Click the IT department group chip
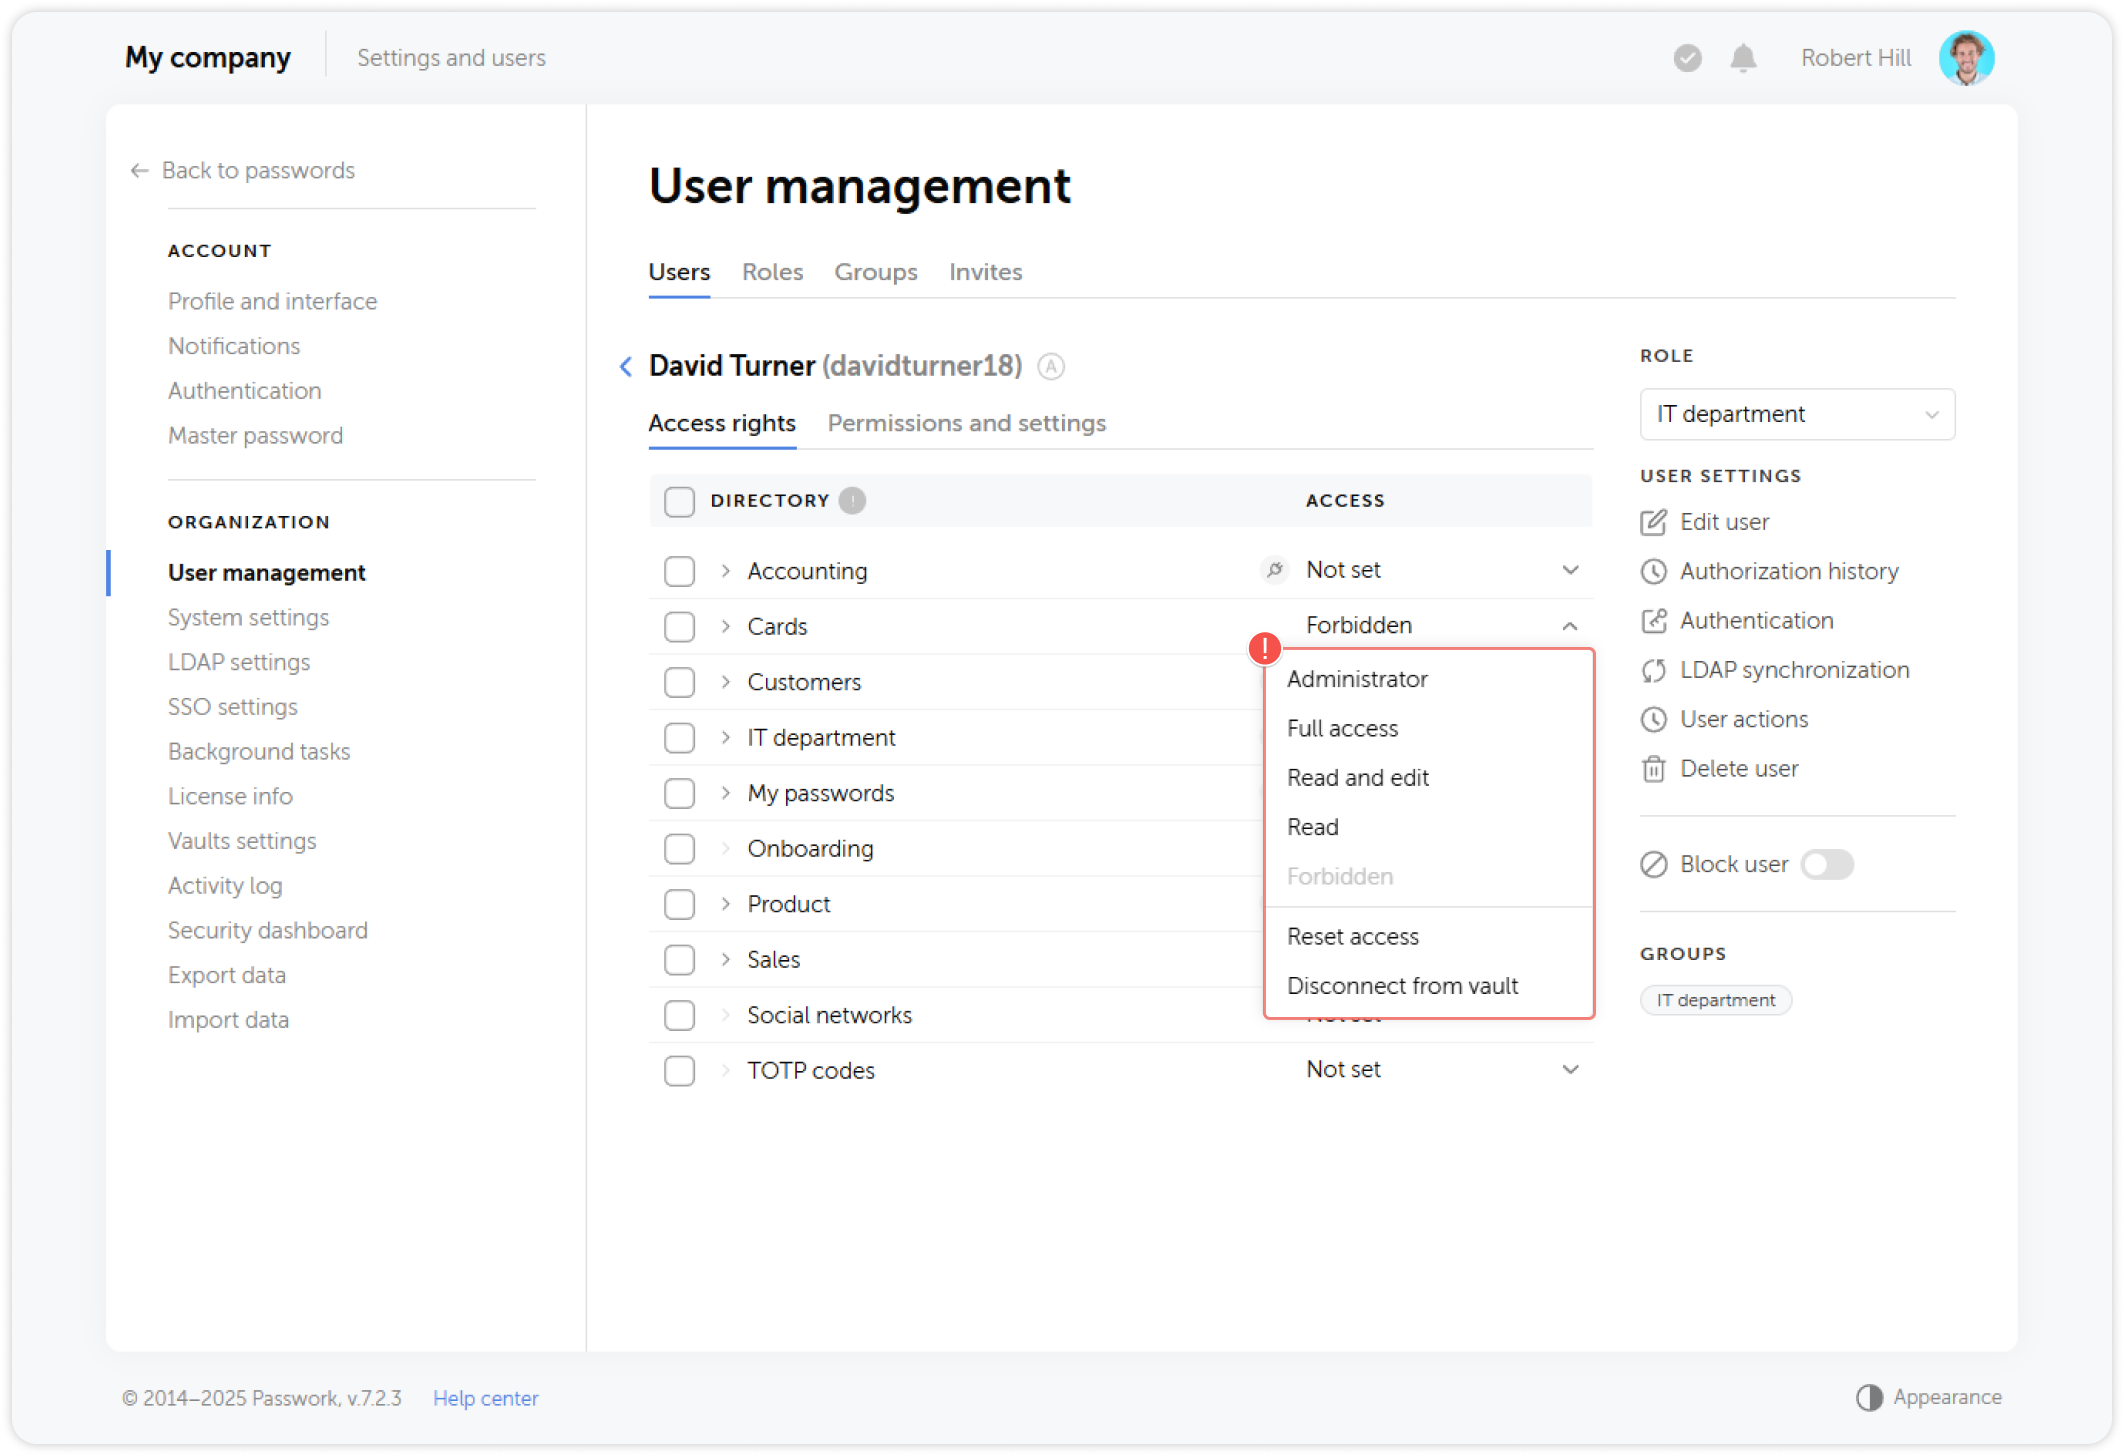 tap(1715, 999)
